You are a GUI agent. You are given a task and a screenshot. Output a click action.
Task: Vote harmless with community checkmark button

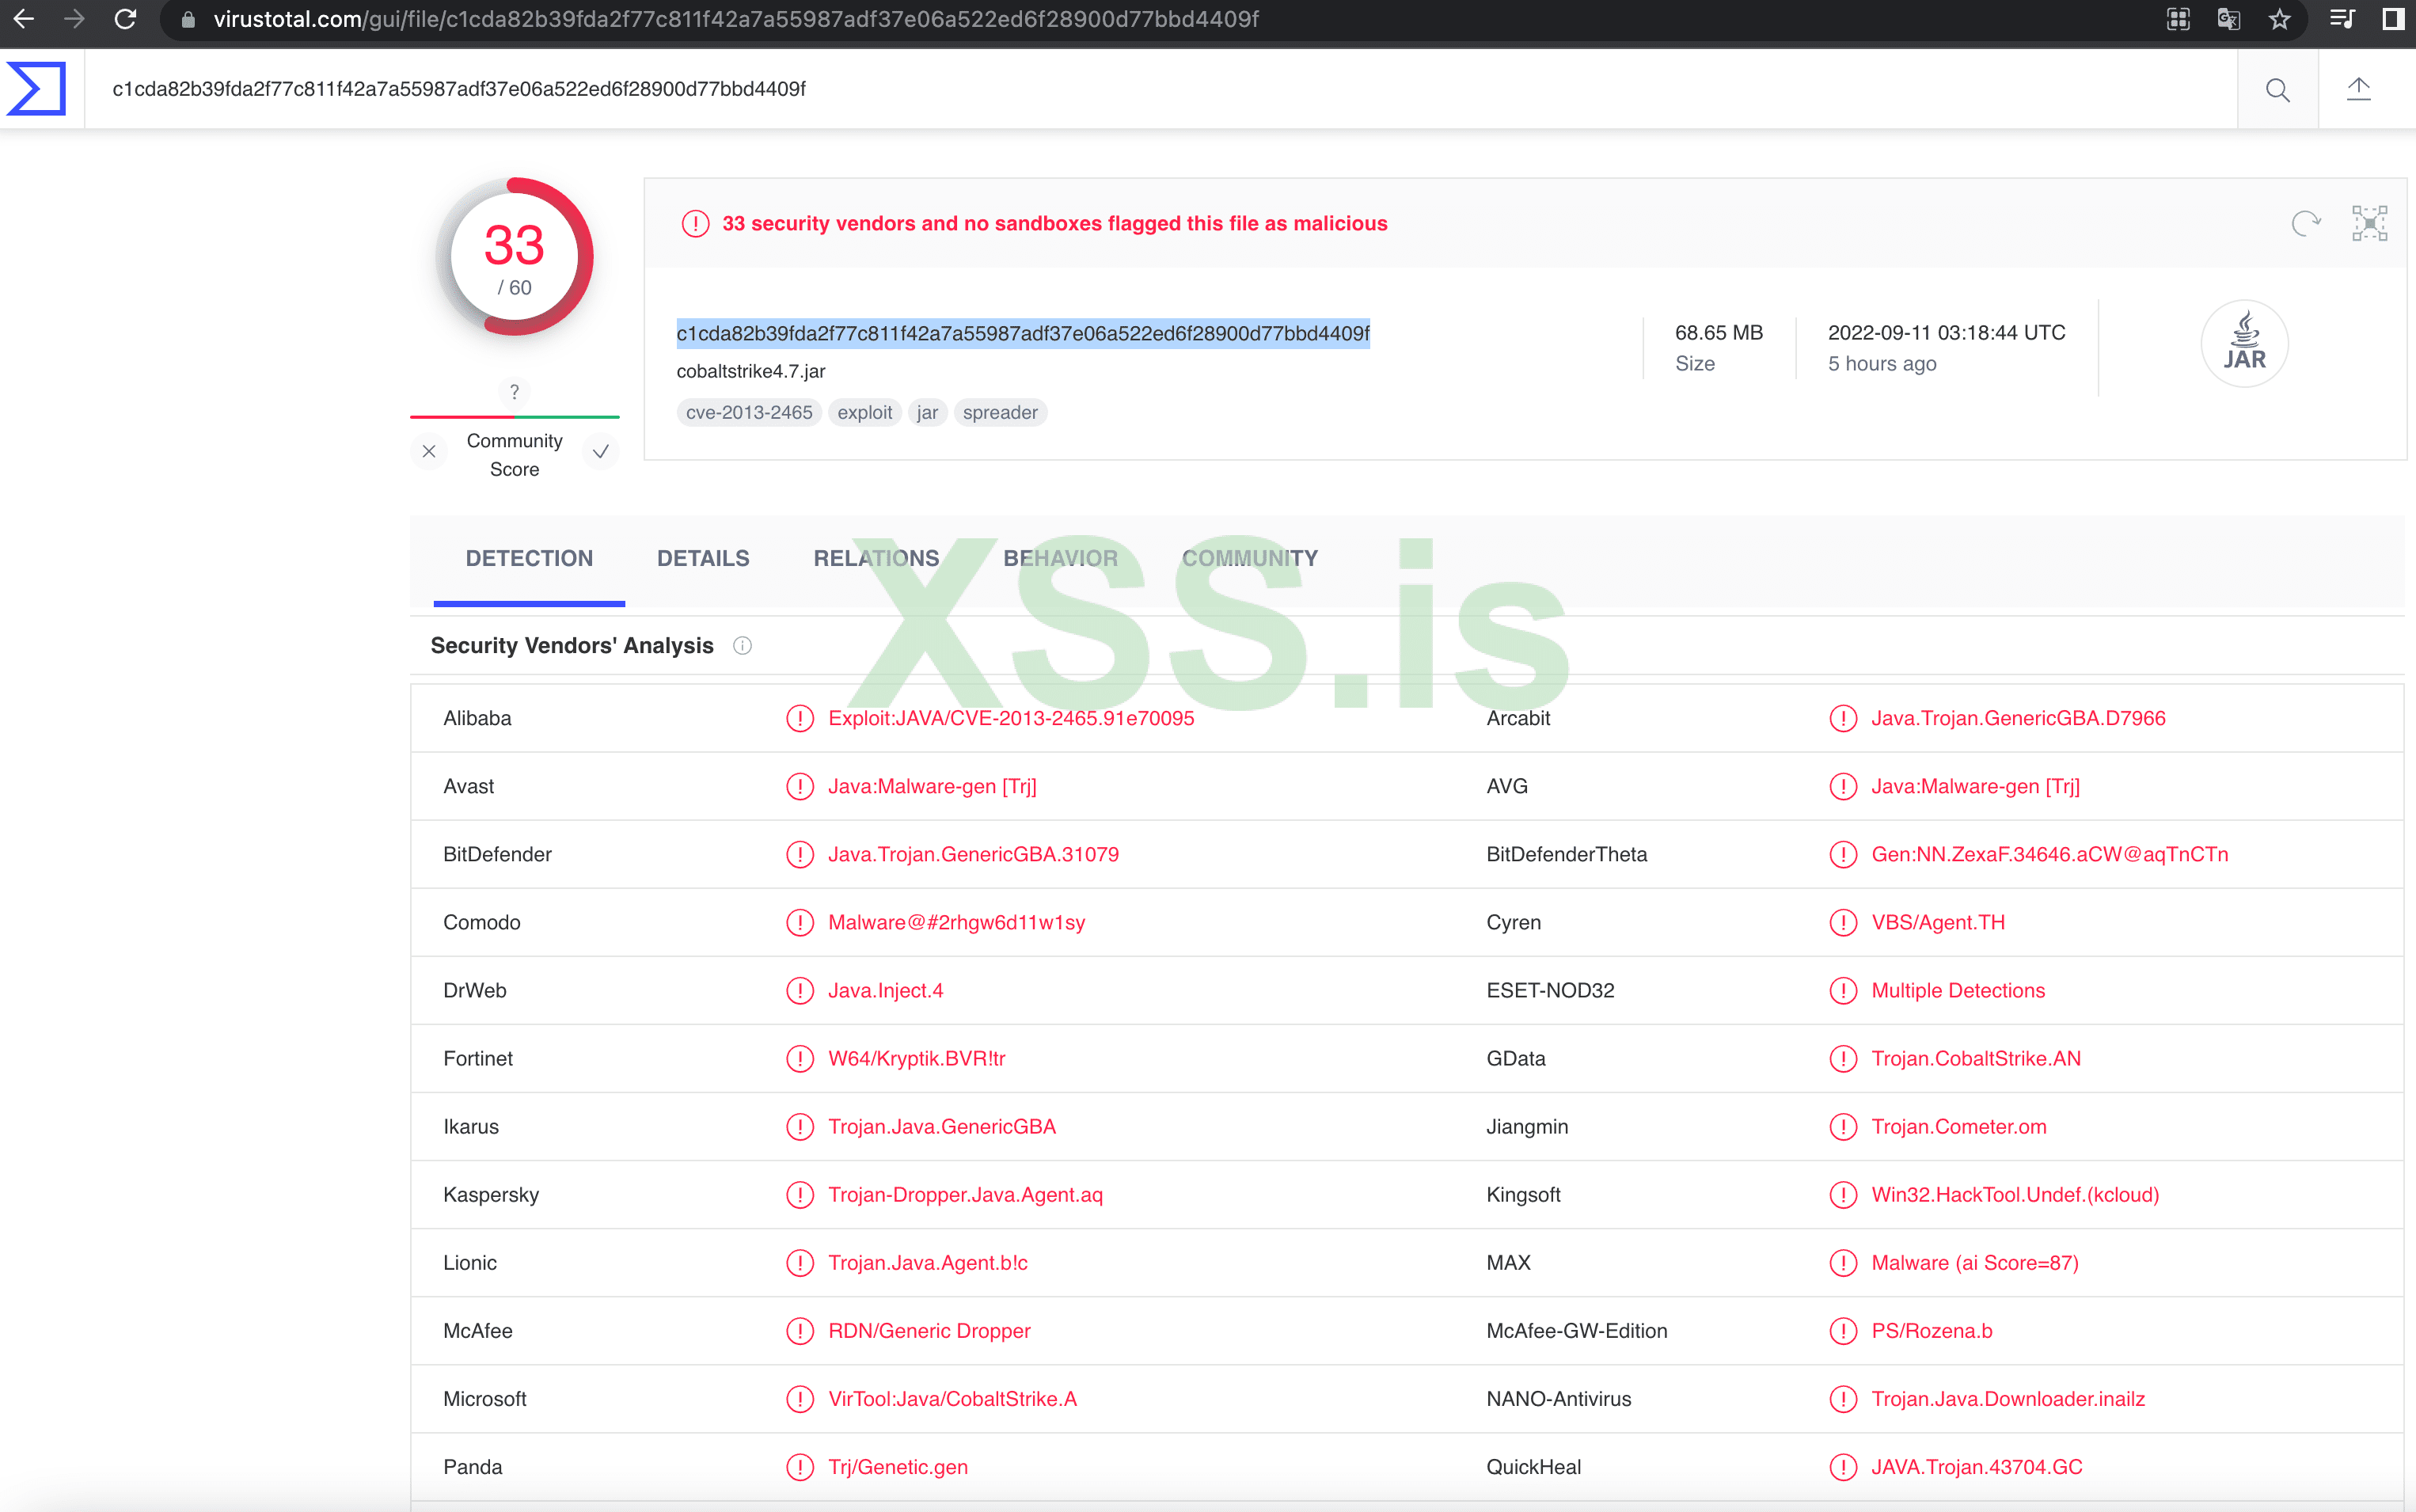(600, 452)
